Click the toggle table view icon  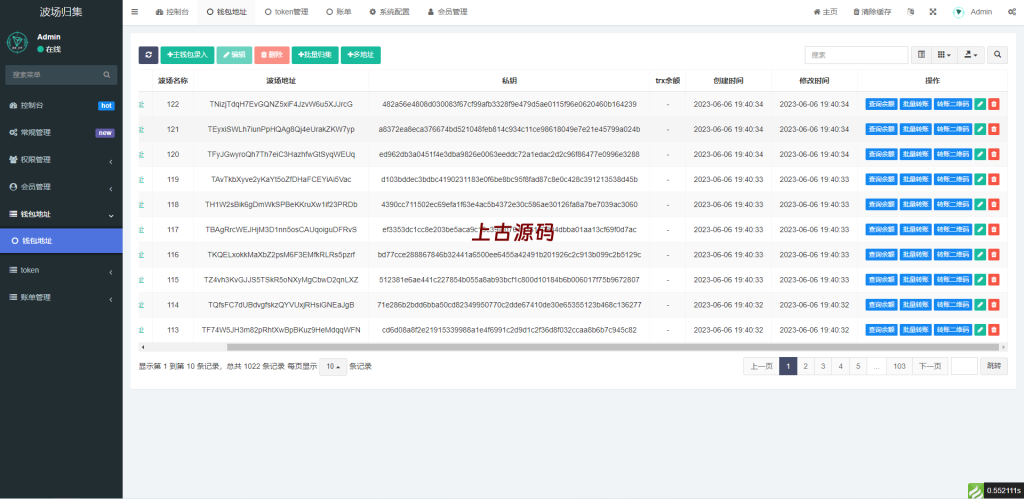coord(921,56)
